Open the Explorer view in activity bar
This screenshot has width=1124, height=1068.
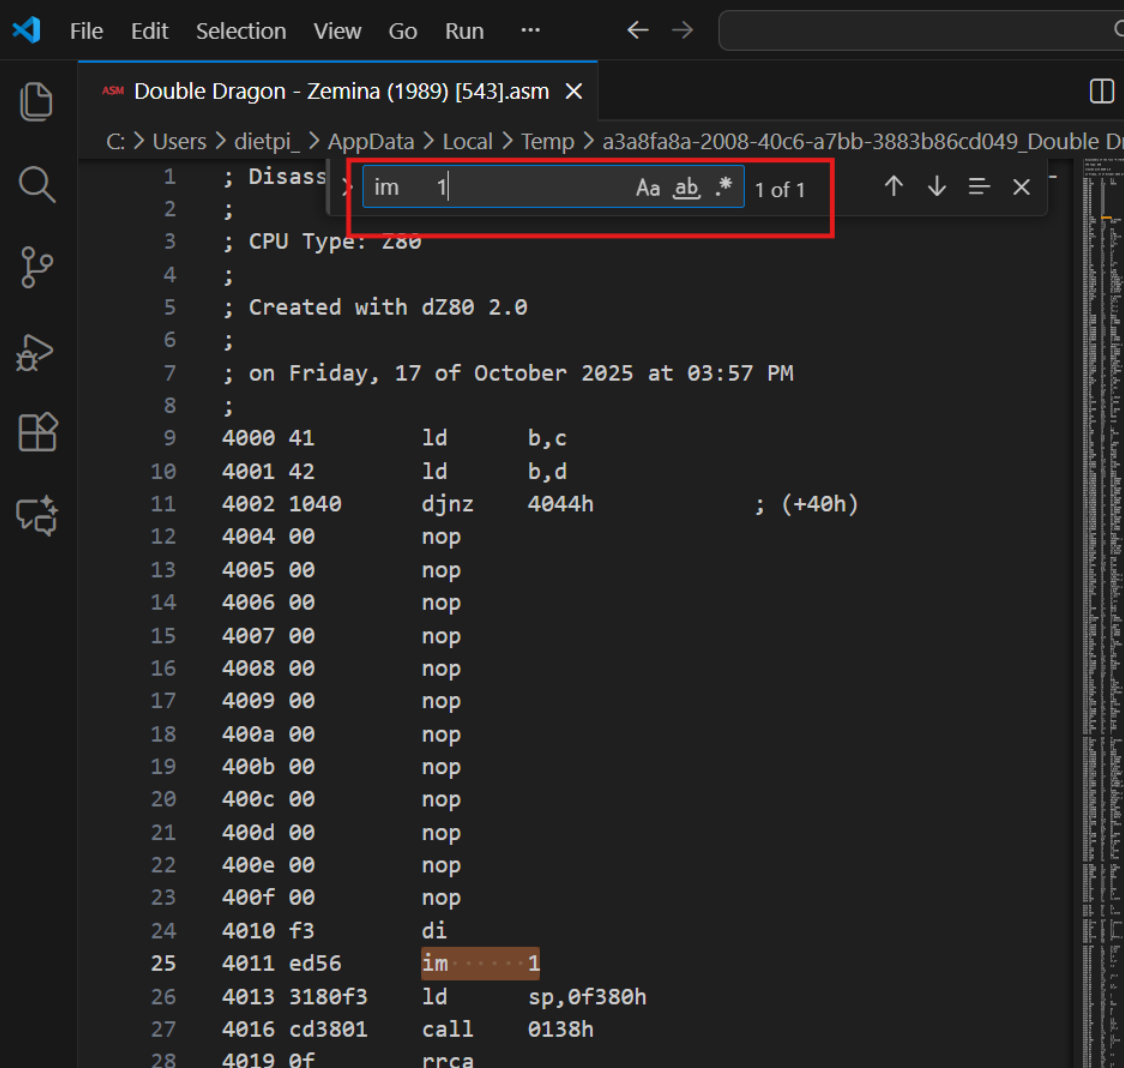pos(36,101)
